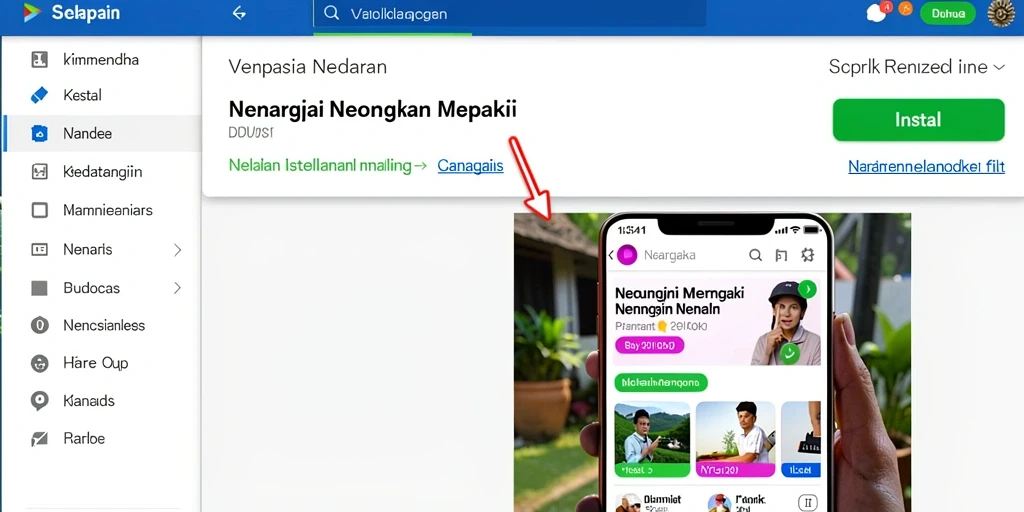This screenshot has width=1024, height=512.
Task: Open kimmendha in the sidebar
Action: (101, 59)
